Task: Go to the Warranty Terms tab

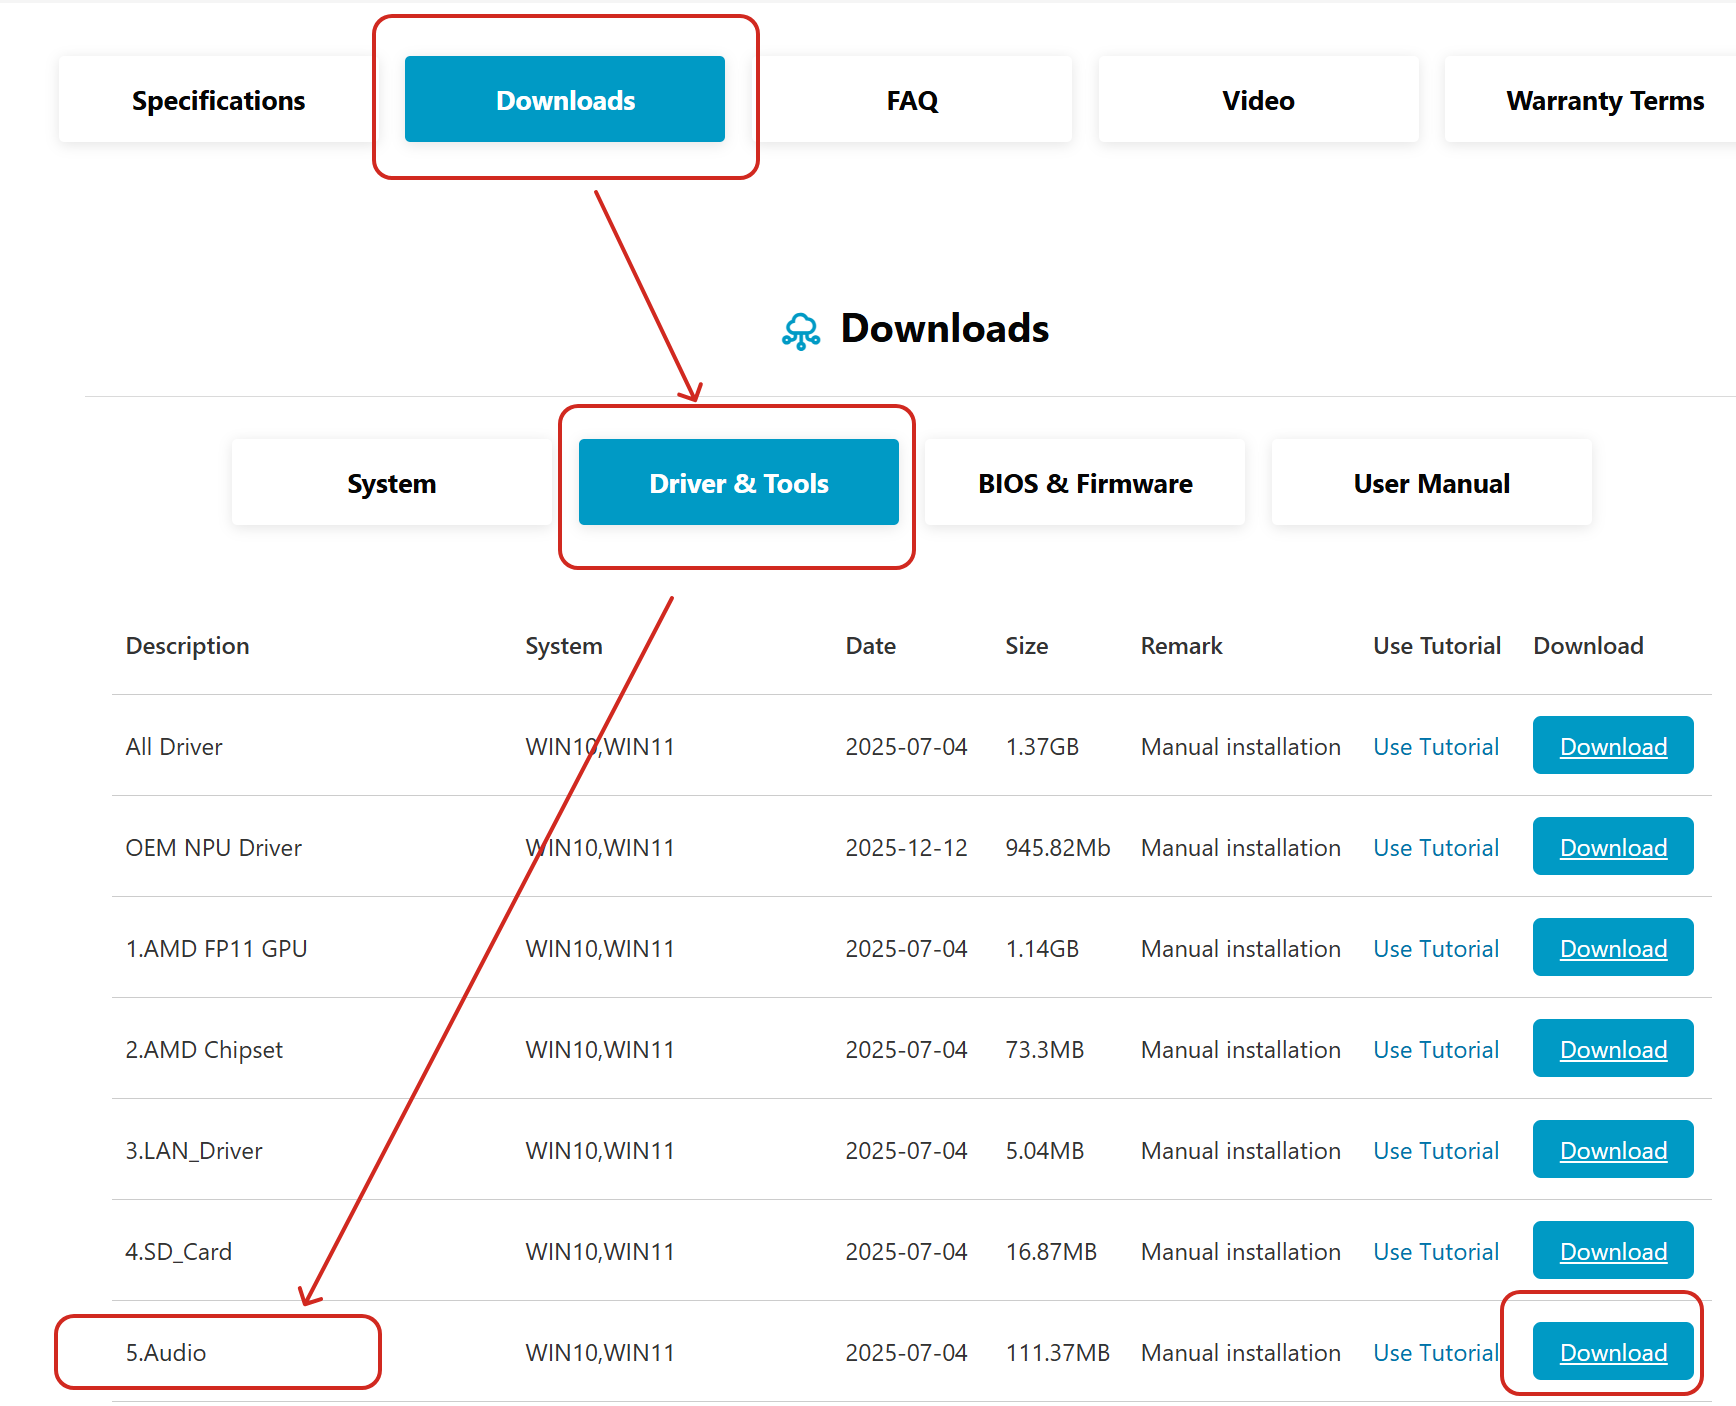Action: (x=1604, y=100)
